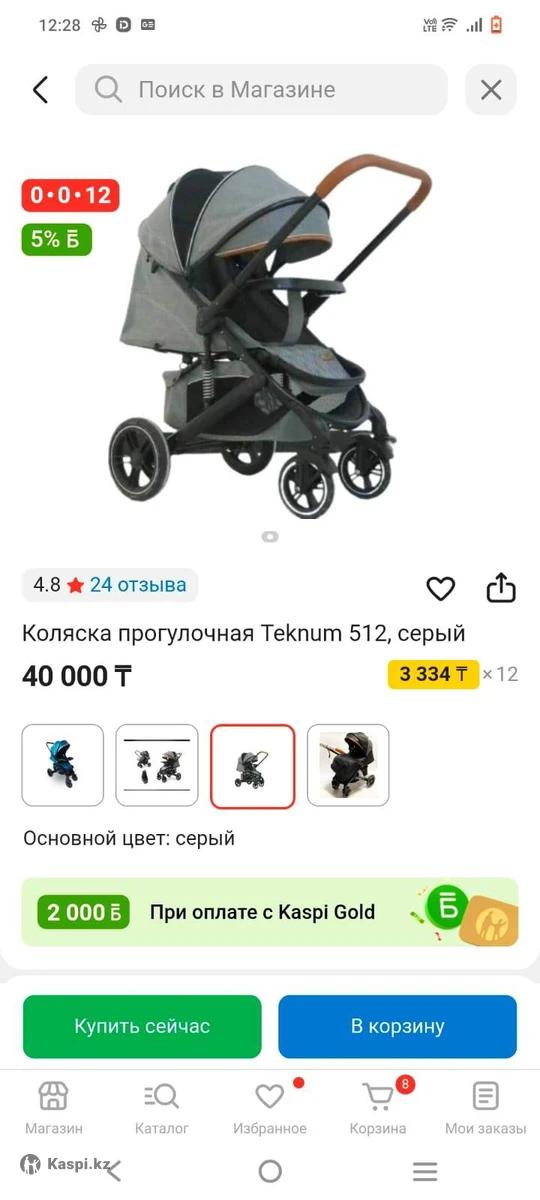This screenshot has height=1200, width=540.
Task: Open the 24 отзыва reviews link
Action: [138, 585]
